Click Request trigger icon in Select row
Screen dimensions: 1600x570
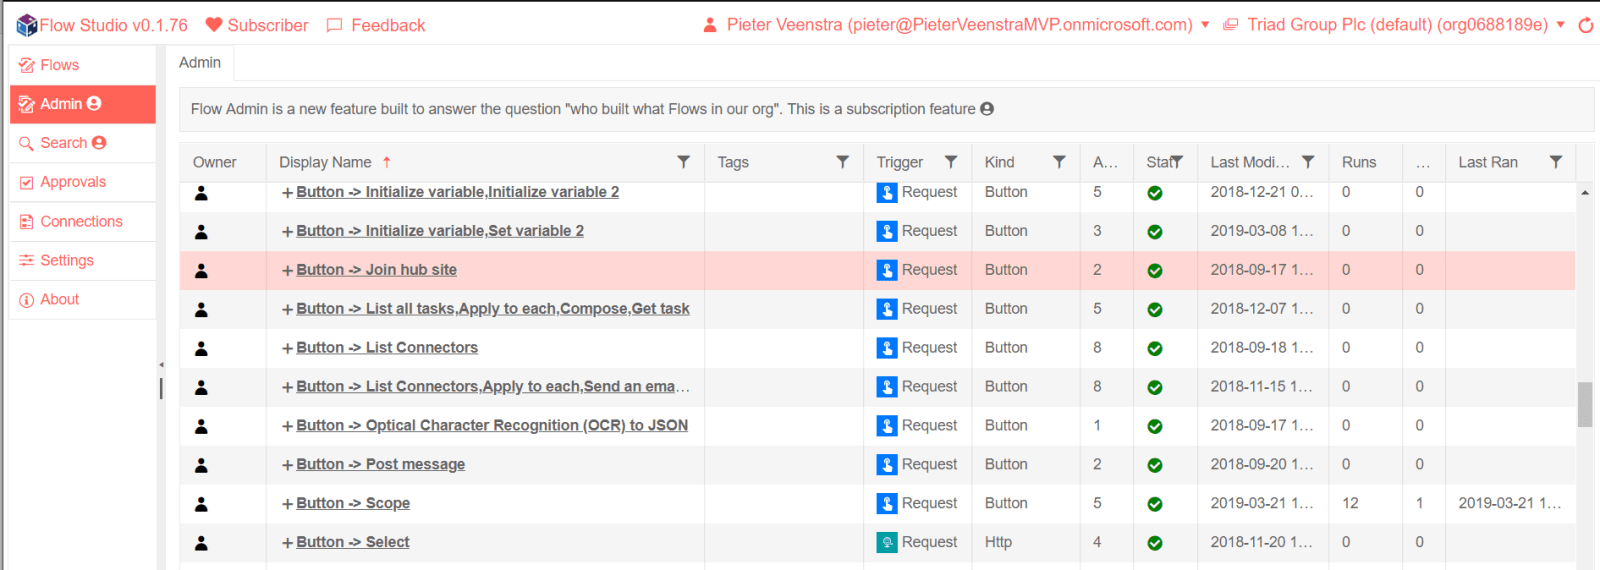coord(887,543)
